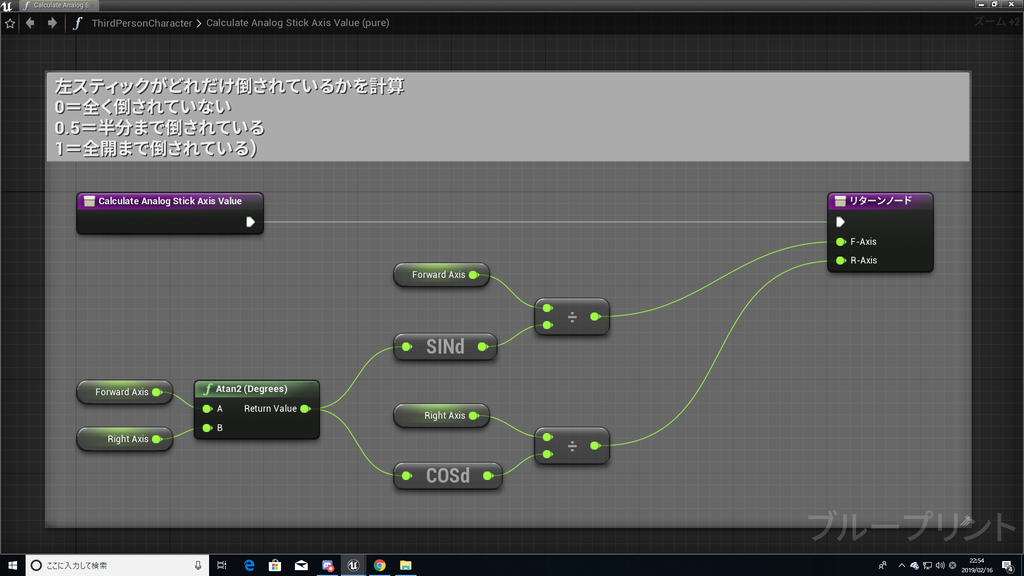Open Google Chrome from taskbar
Screen dimensions: 1024x576
[379, 566]
